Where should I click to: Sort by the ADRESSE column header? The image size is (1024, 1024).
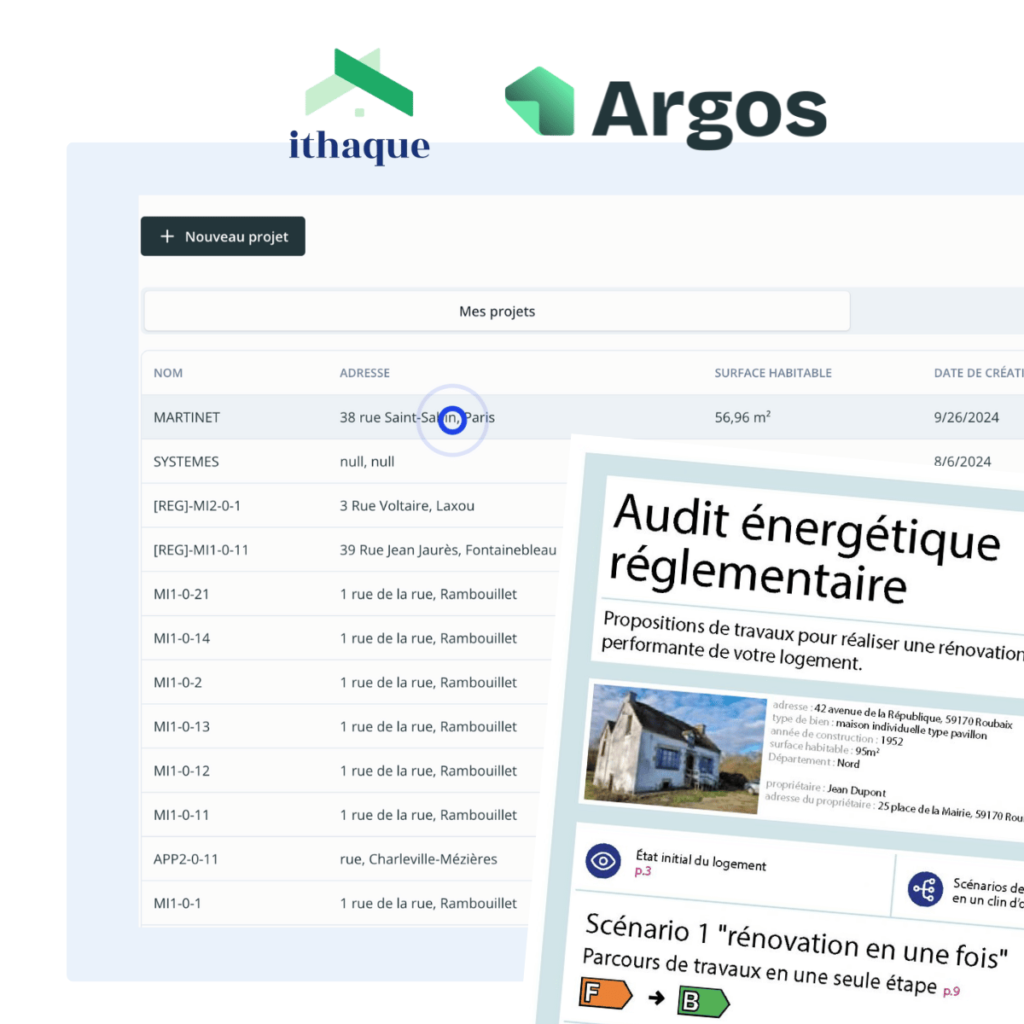coord(364,373)
